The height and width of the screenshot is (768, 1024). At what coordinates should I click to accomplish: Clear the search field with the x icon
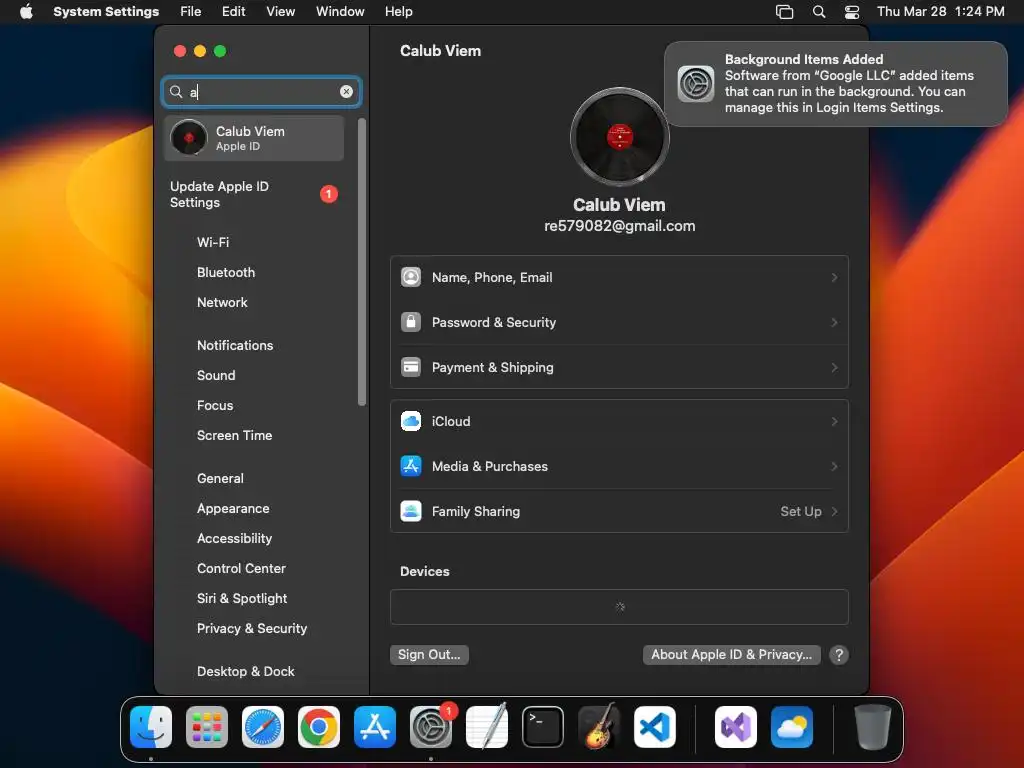click(346, 91)
